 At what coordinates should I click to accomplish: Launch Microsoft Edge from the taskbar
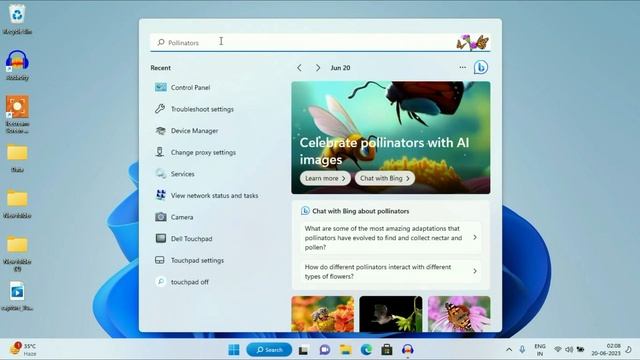point(366,350)
